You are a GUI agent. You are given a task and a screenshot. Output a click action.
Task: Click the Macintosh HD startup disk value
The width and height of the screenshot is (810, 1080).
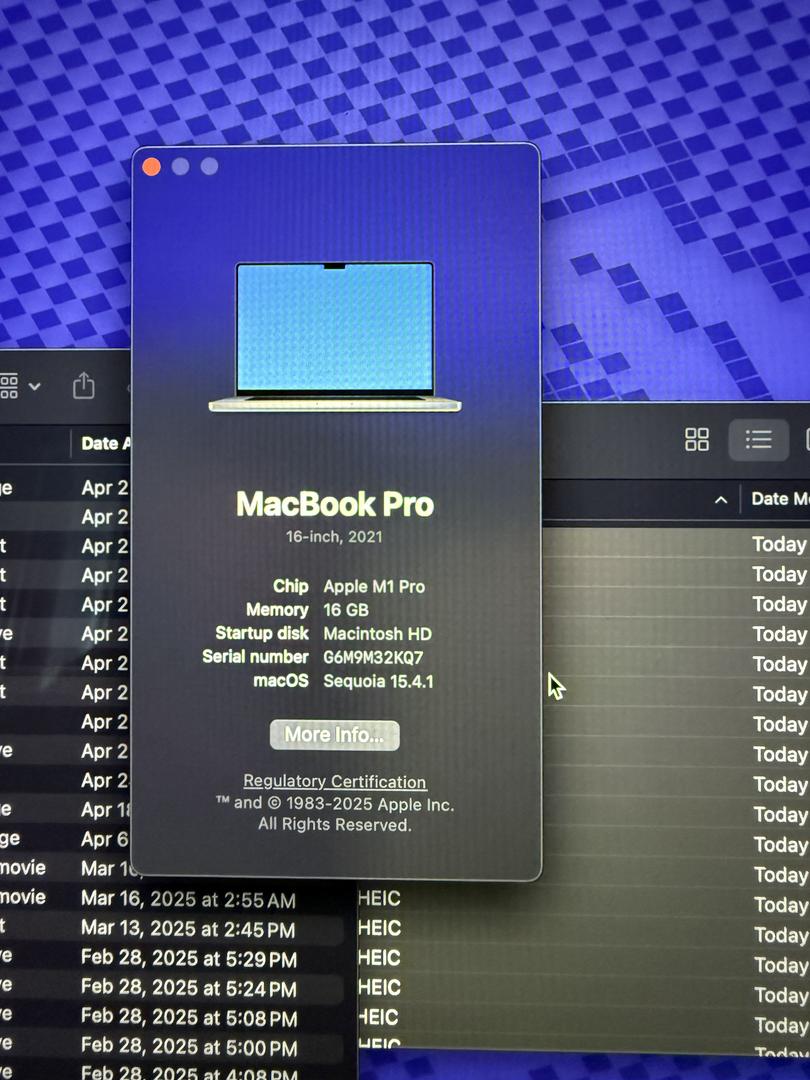click(377, 634)
